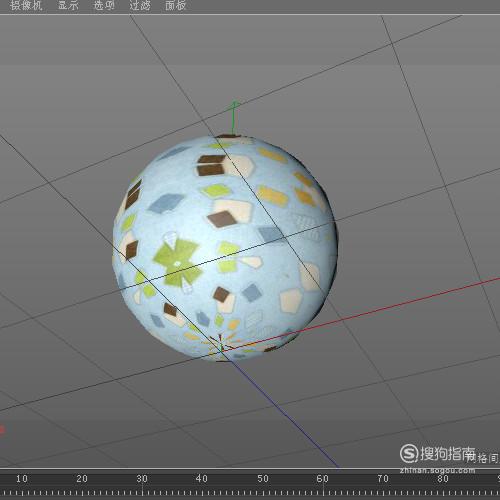Open the 过滤 (Filter) viewport menu
Viewport: 500px width, 500px height.
click(140, 5)
